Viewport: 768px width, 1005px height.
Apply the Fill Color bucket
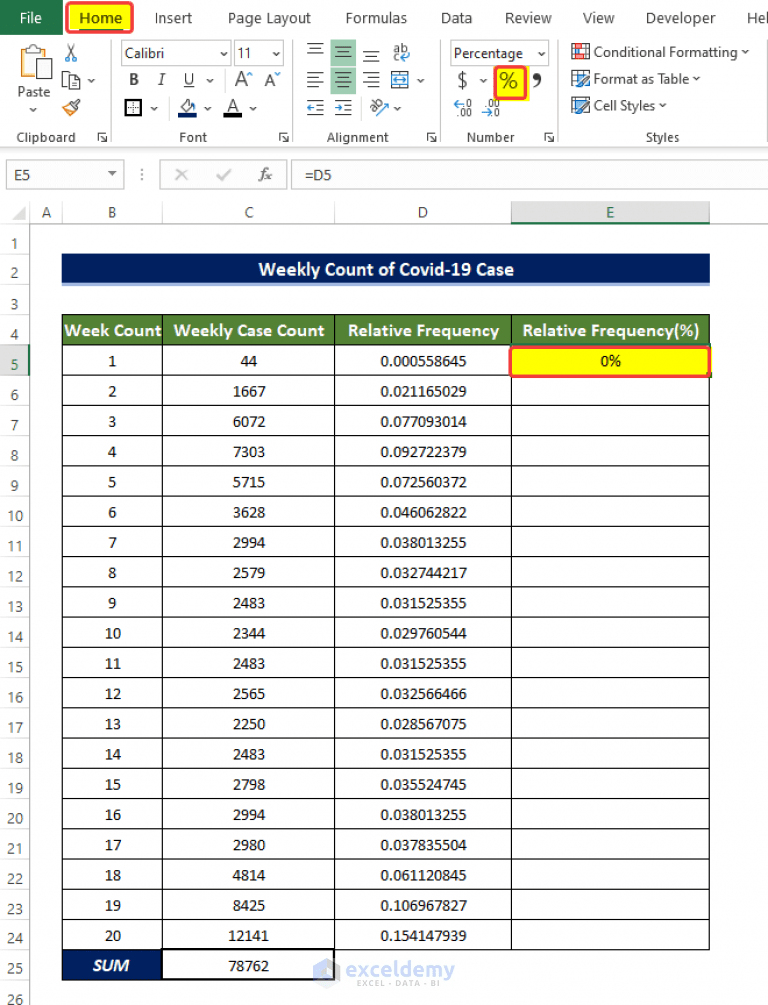(x=188, y=108)
